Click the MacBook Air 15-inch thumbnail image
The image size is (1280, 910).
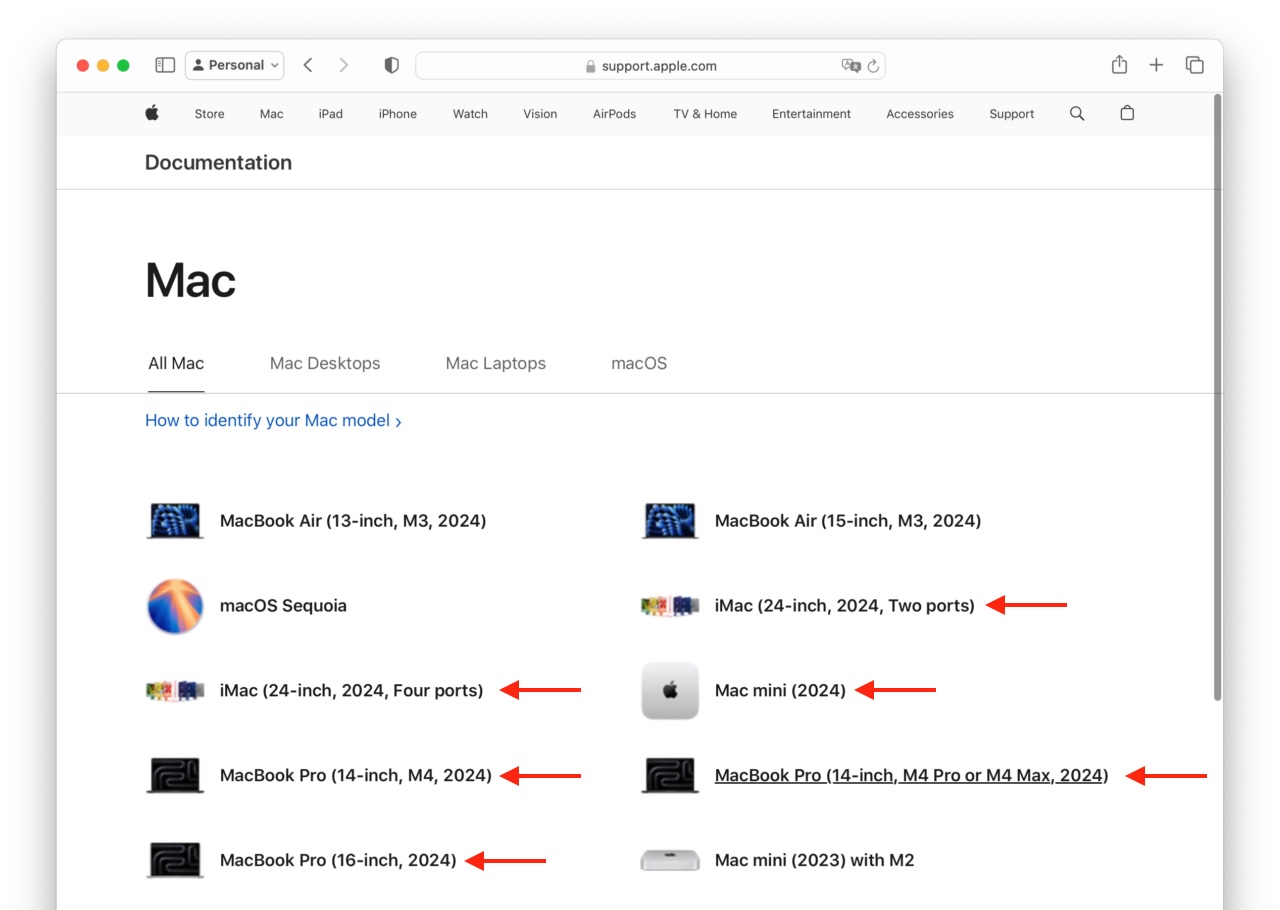[670, 521]
